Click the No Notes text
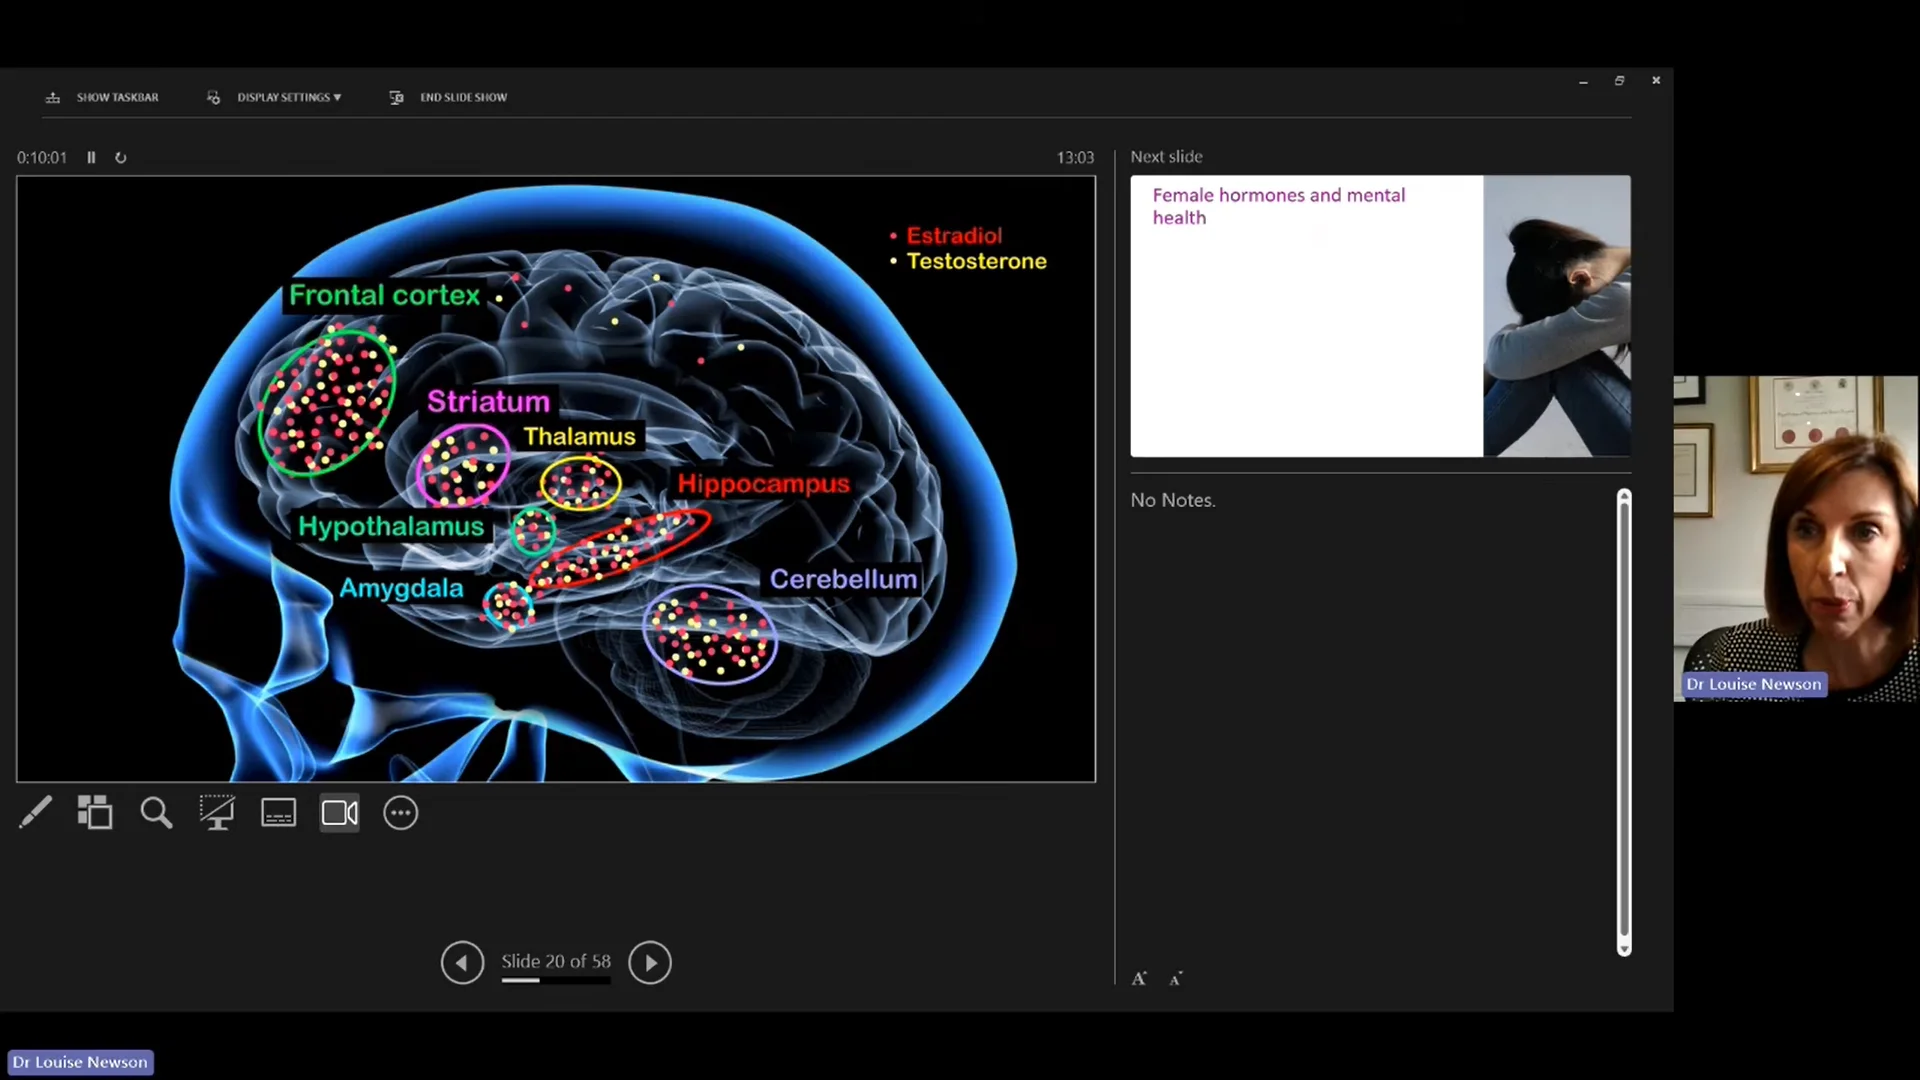The image size is (1920, 1080). coord(1173,500)
